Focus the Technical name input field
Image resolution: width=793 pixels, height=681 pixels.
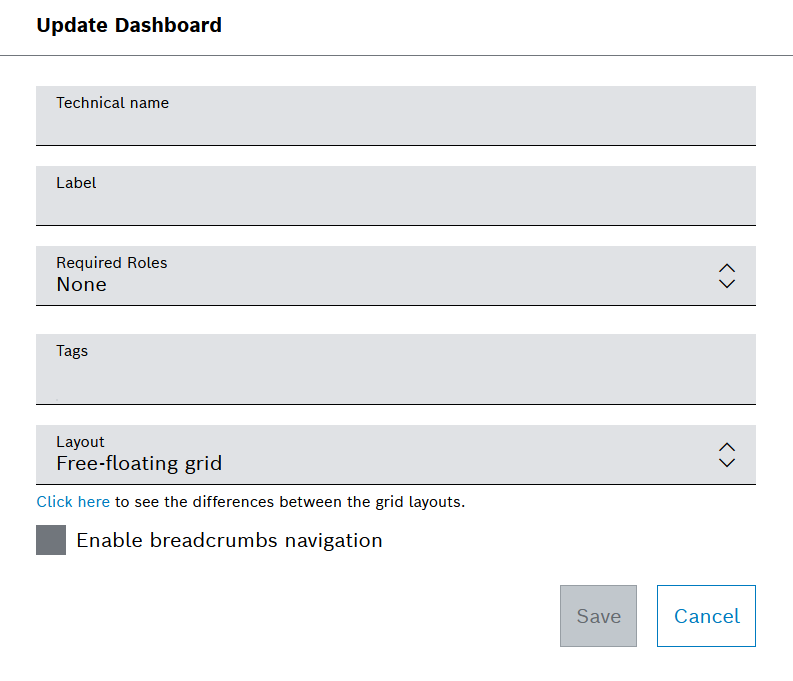[x=395, y=125]
